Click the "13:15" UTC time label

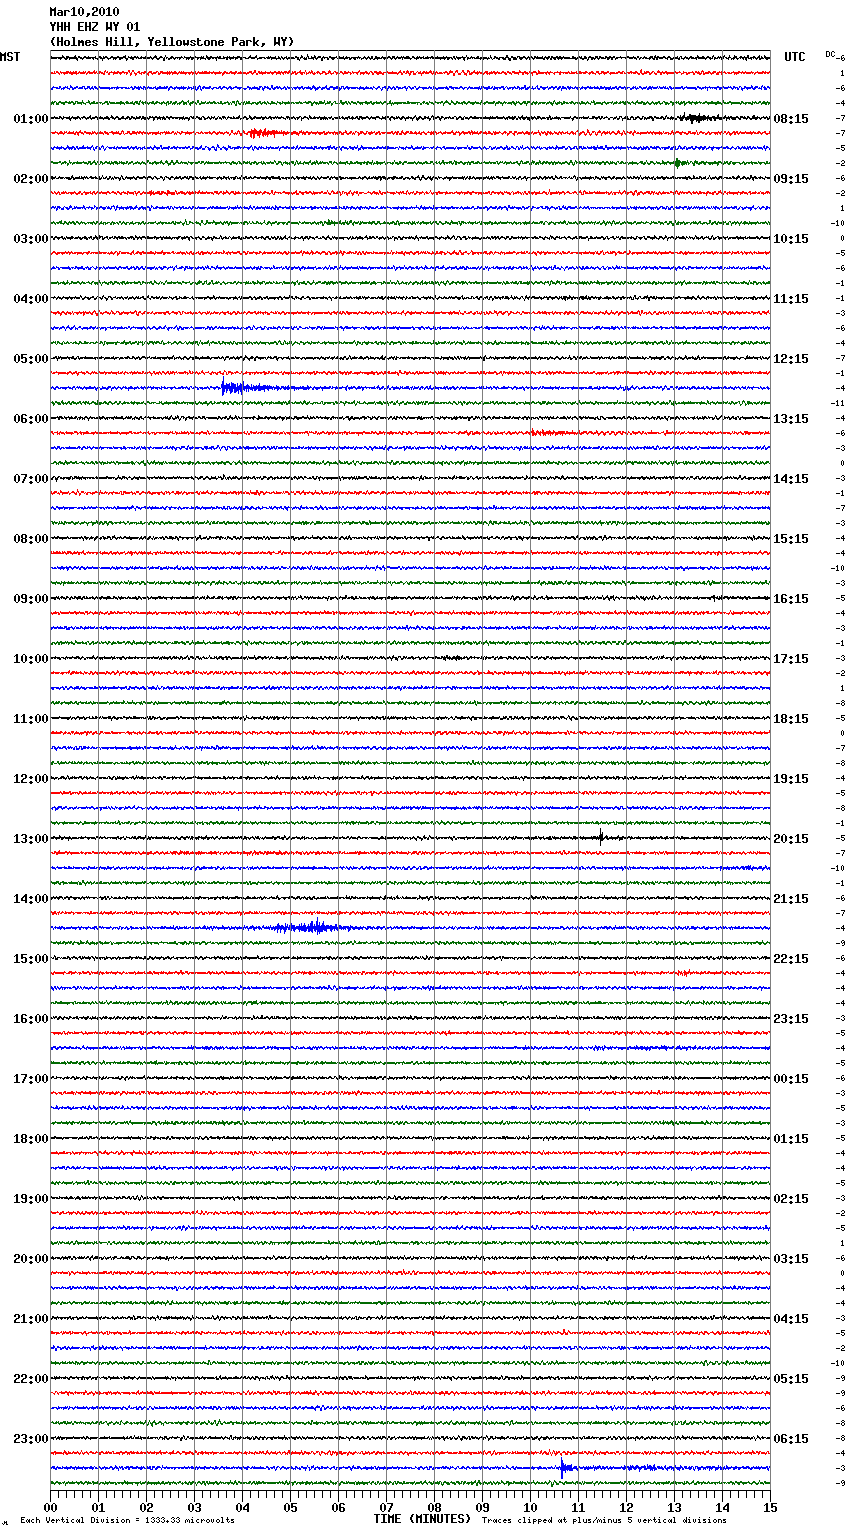click(791, 419)
